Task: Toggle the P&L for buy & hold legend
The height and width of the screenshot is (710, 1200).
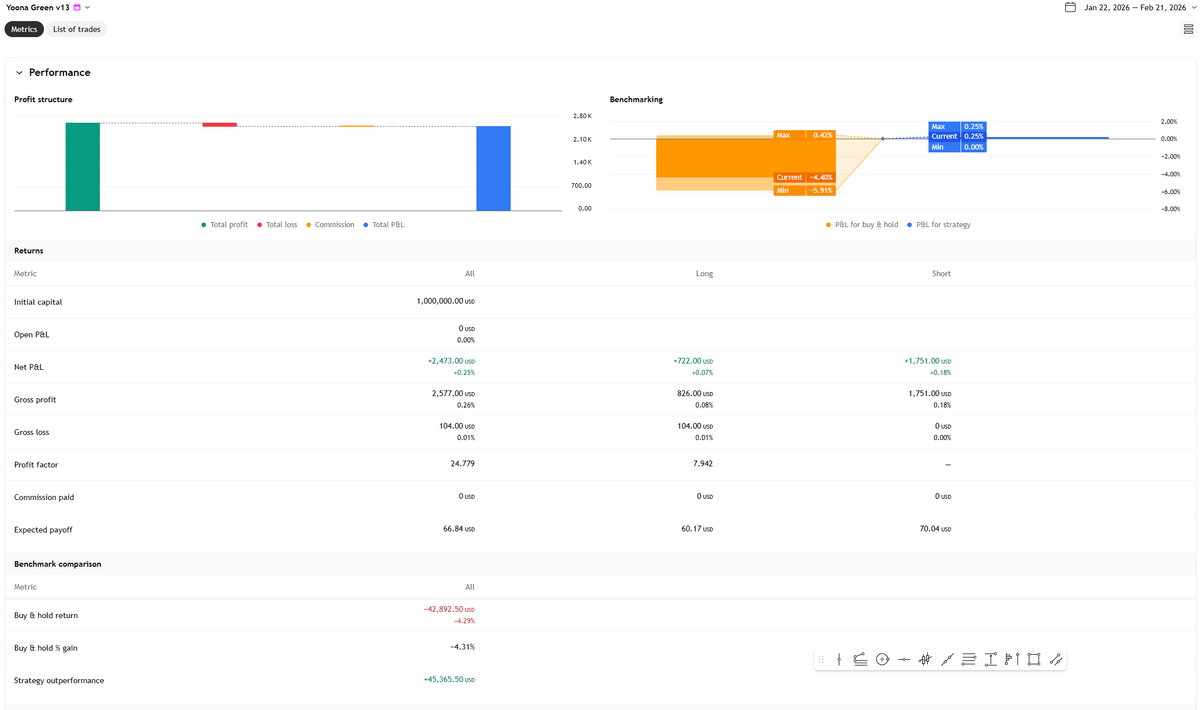Action: pos(862,225)
